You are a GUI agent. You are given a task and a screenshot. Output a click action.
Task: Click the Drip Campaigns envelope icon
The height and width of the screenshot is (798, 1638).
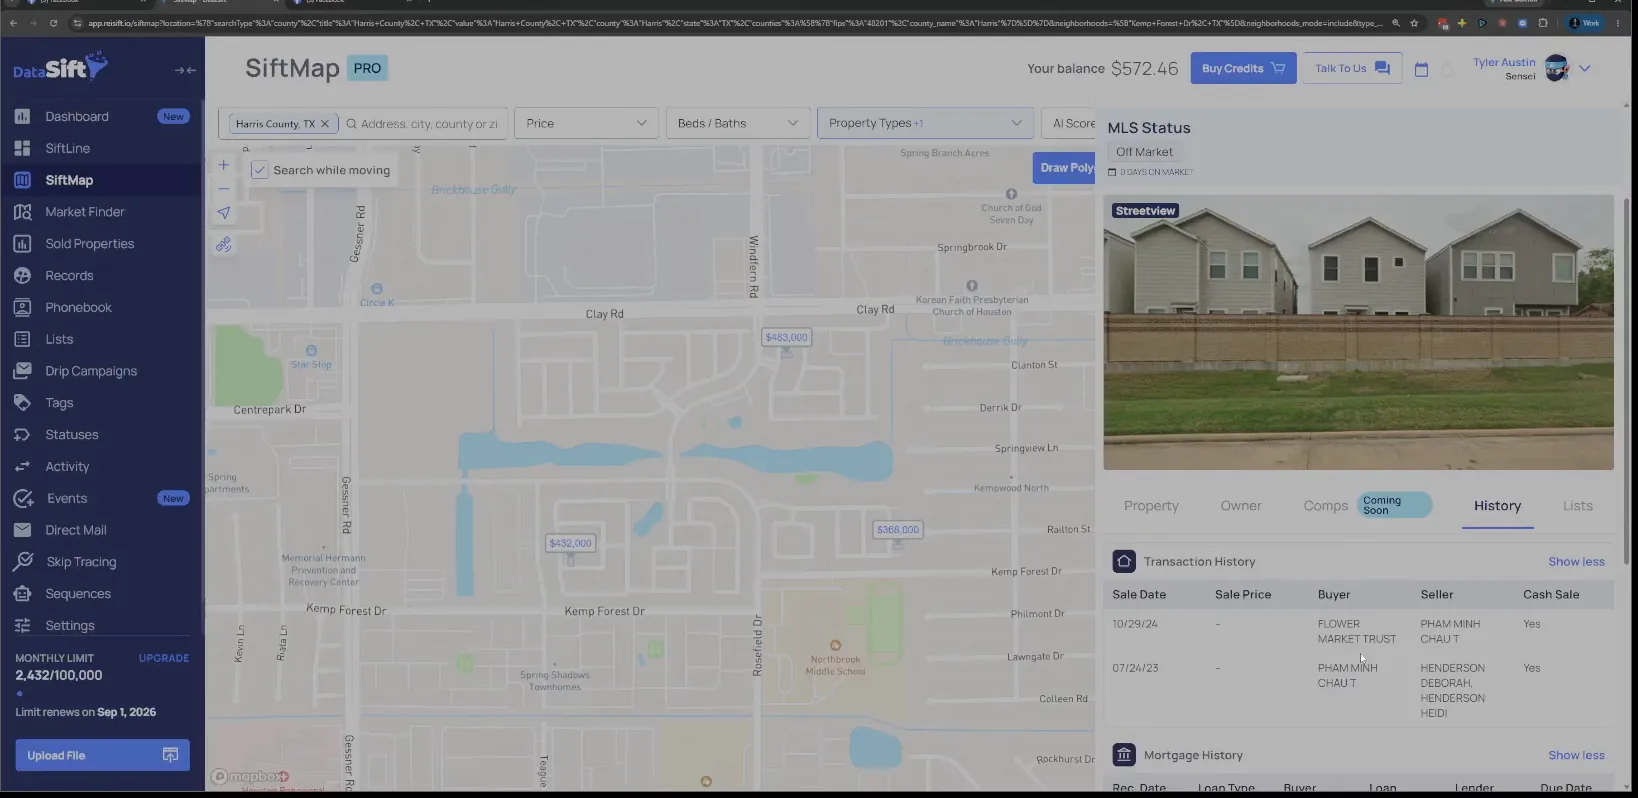coord(22,371)
